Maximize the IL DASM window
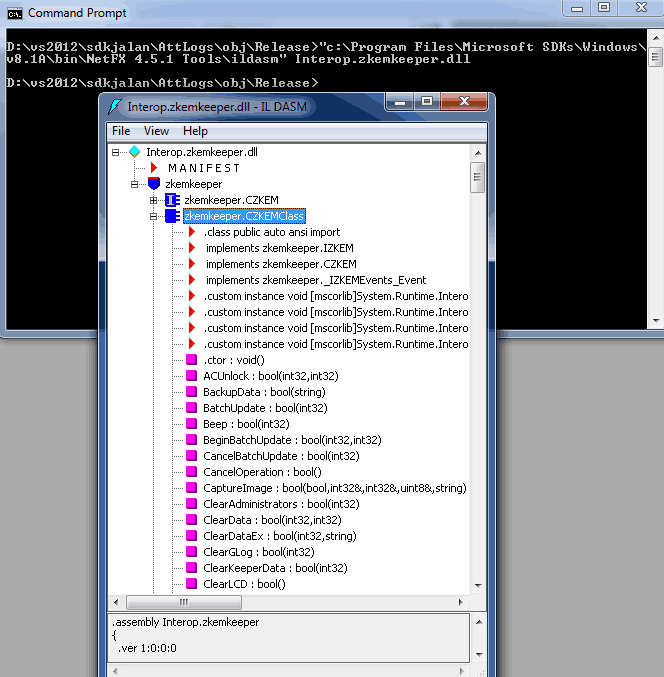664x677 pixels. click(x=427, y=101)
